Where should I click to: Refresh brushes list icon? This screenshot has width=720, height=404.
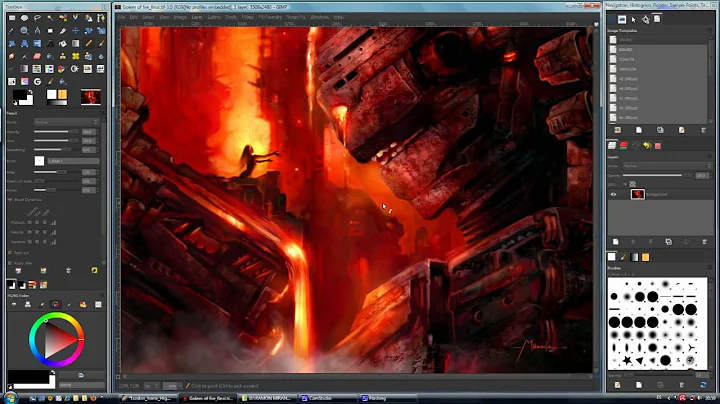[703, 385]
